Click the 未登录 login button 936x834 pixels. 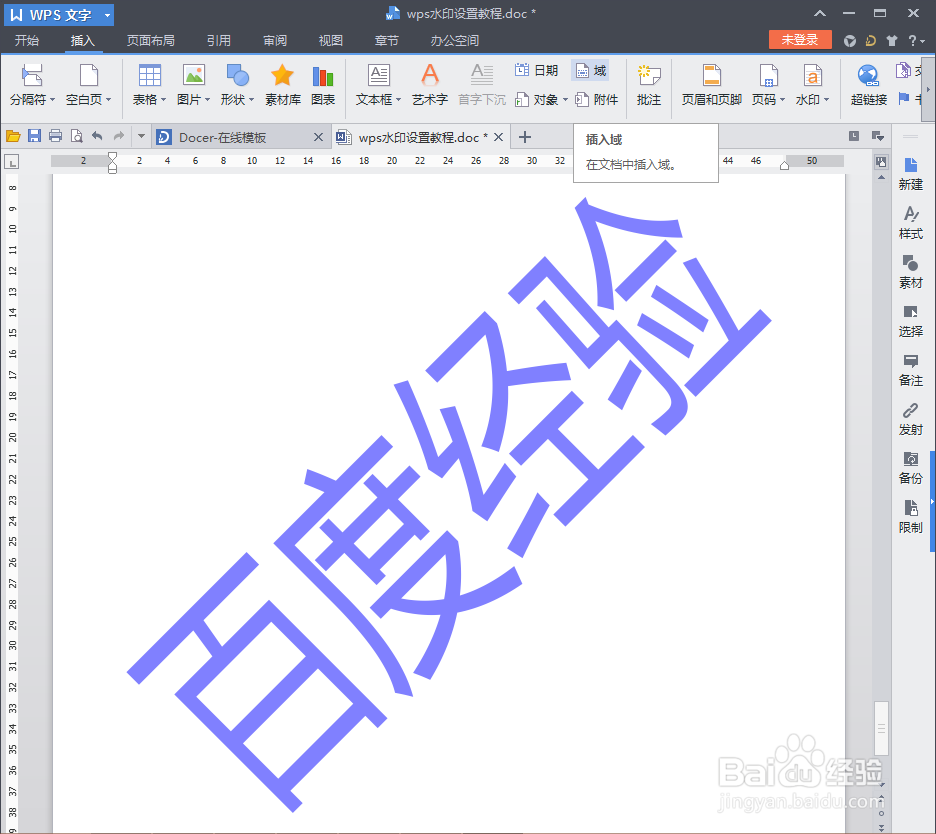pyautogui.click(x=800, y=40)
